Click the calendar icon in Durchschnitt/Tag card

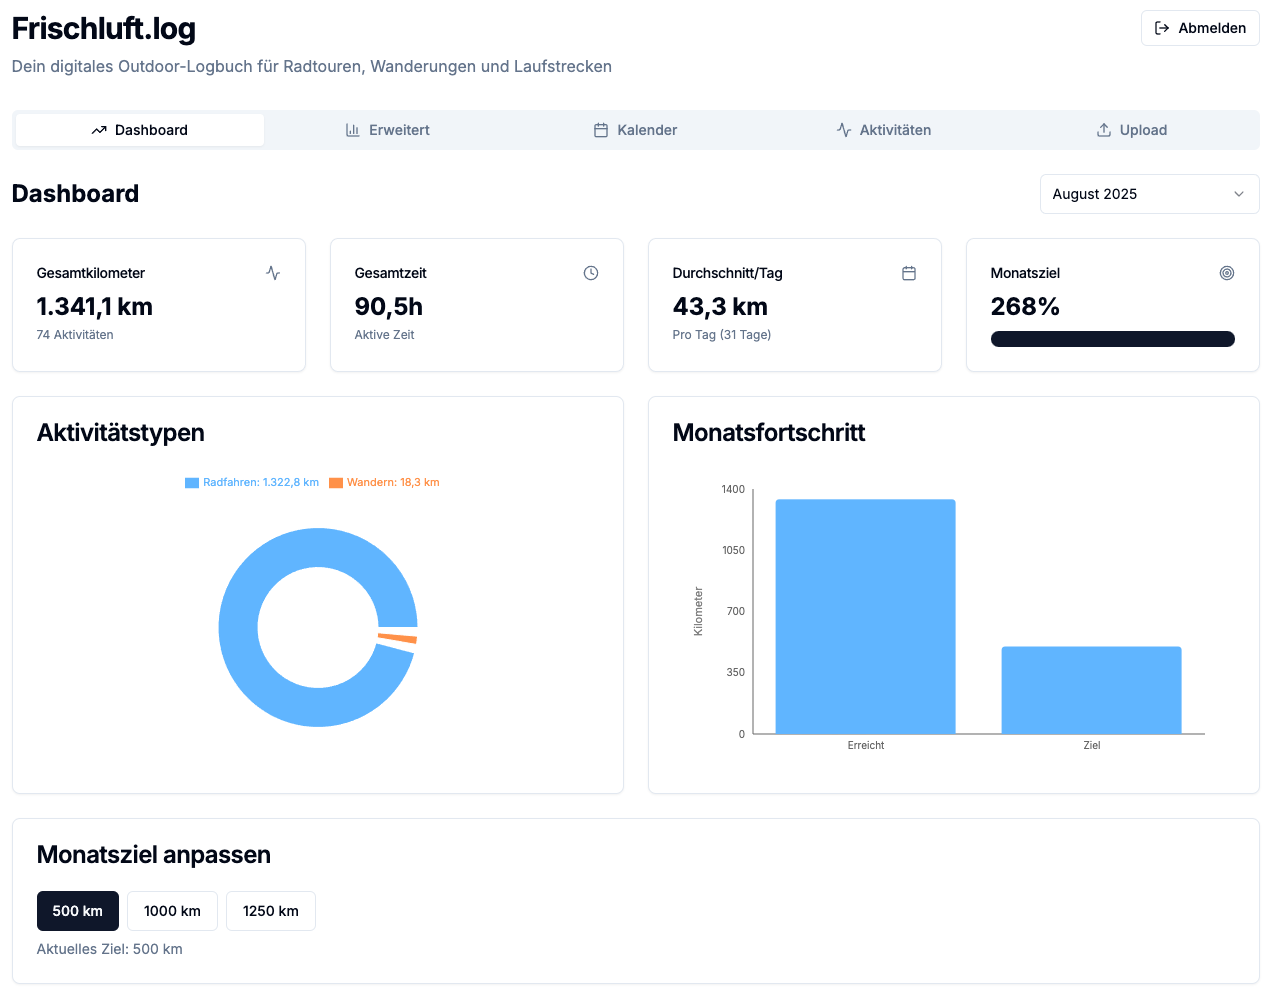[x=909, y=273]
